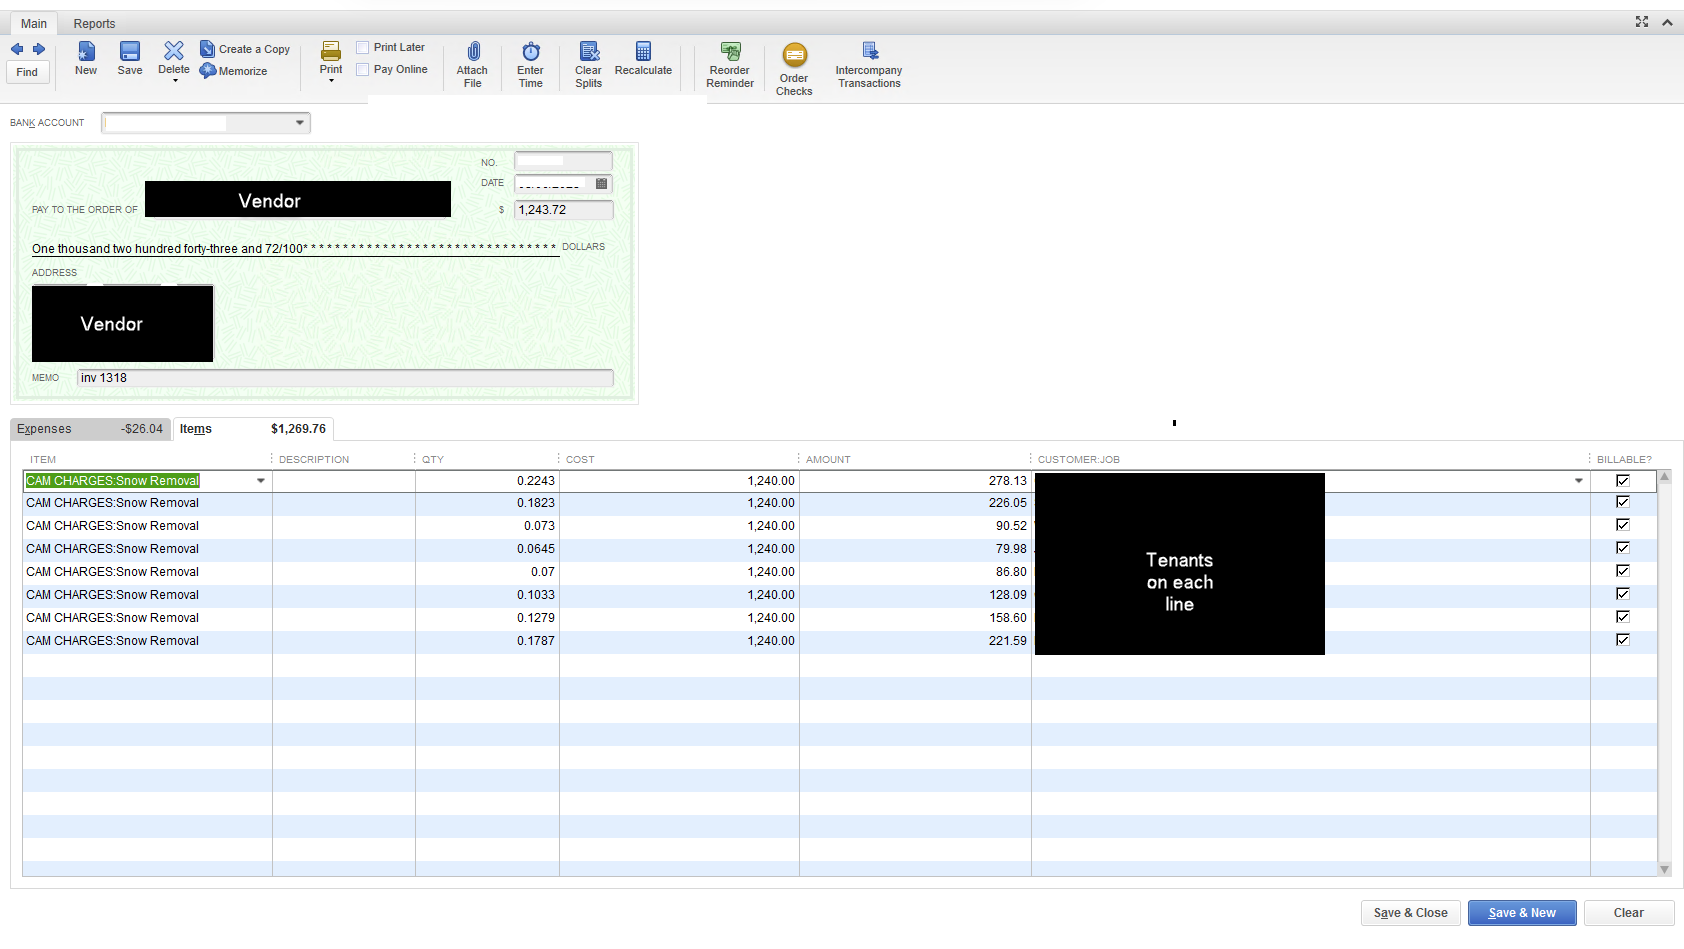This screenshot has height=949, width=1684.
Task: Recalculate the check total
Action: pos(643,60)
